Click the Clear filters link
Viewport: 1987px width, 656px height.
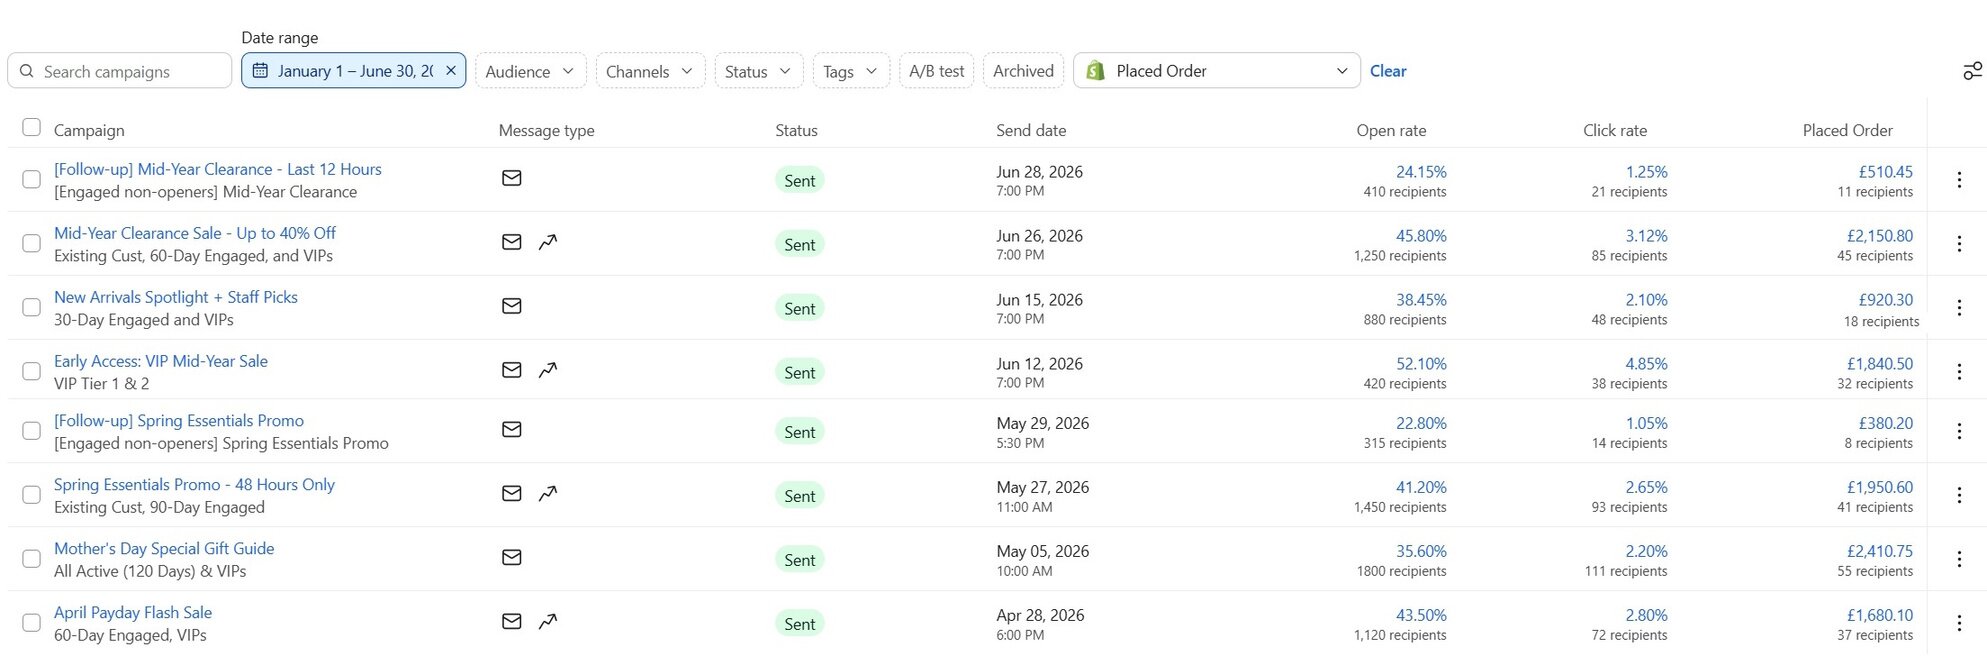pos(1388,71)
